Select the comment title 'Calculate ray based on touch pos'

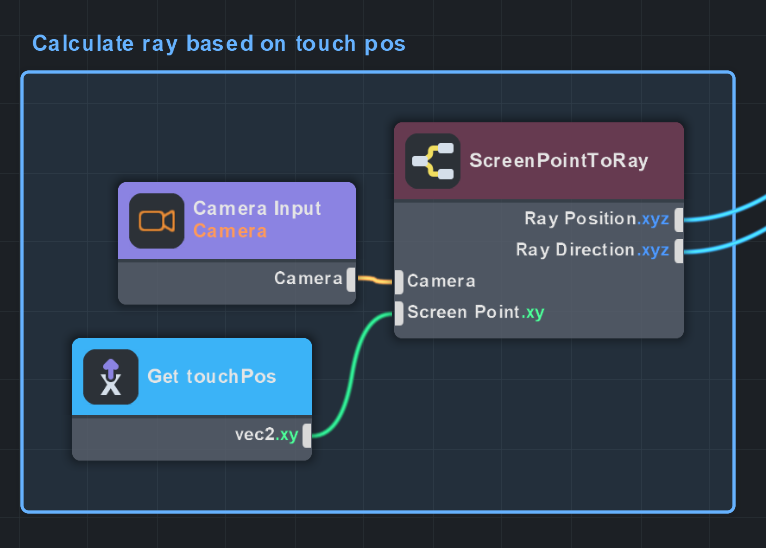pos(219,44)
